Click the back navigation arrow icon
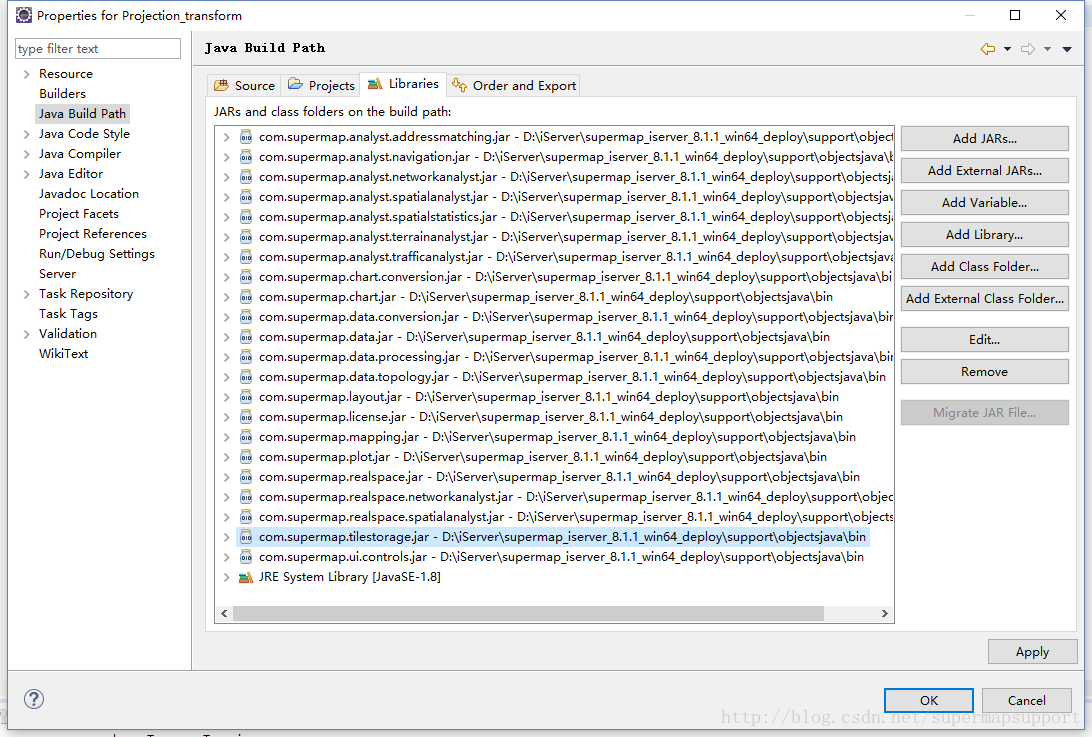This screenshot has height=737, width=1092. click(988, 49)
